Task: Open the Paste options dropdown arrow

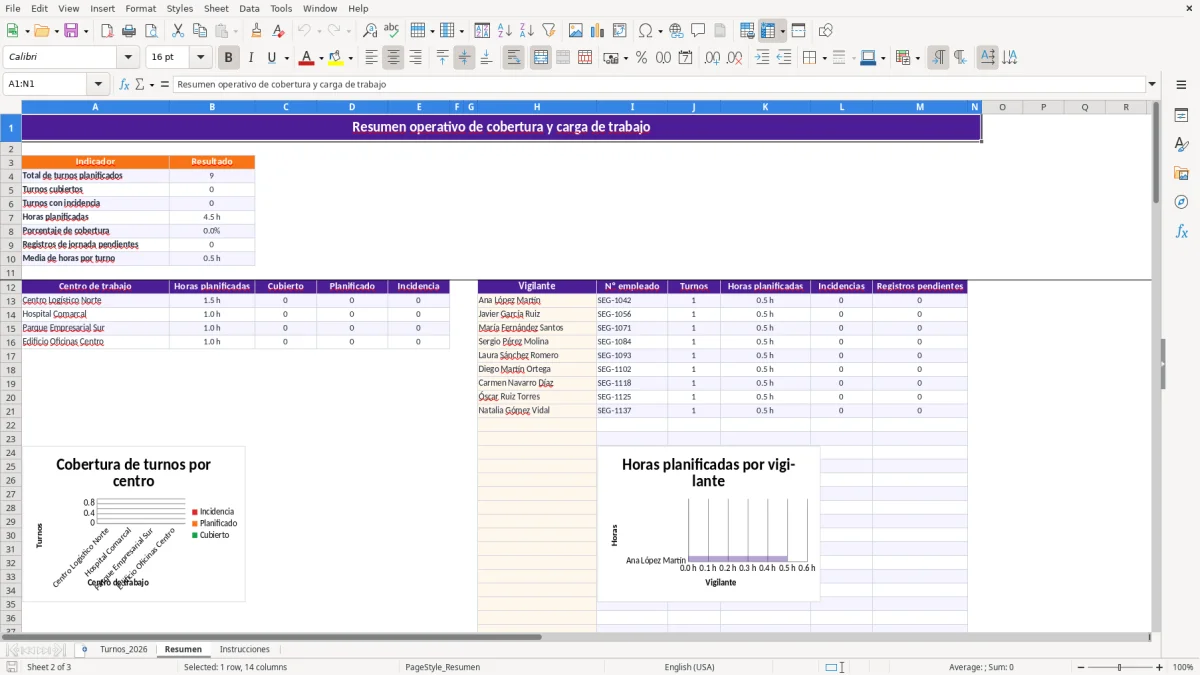Action: pyautogui.click(x=236, y=31)
